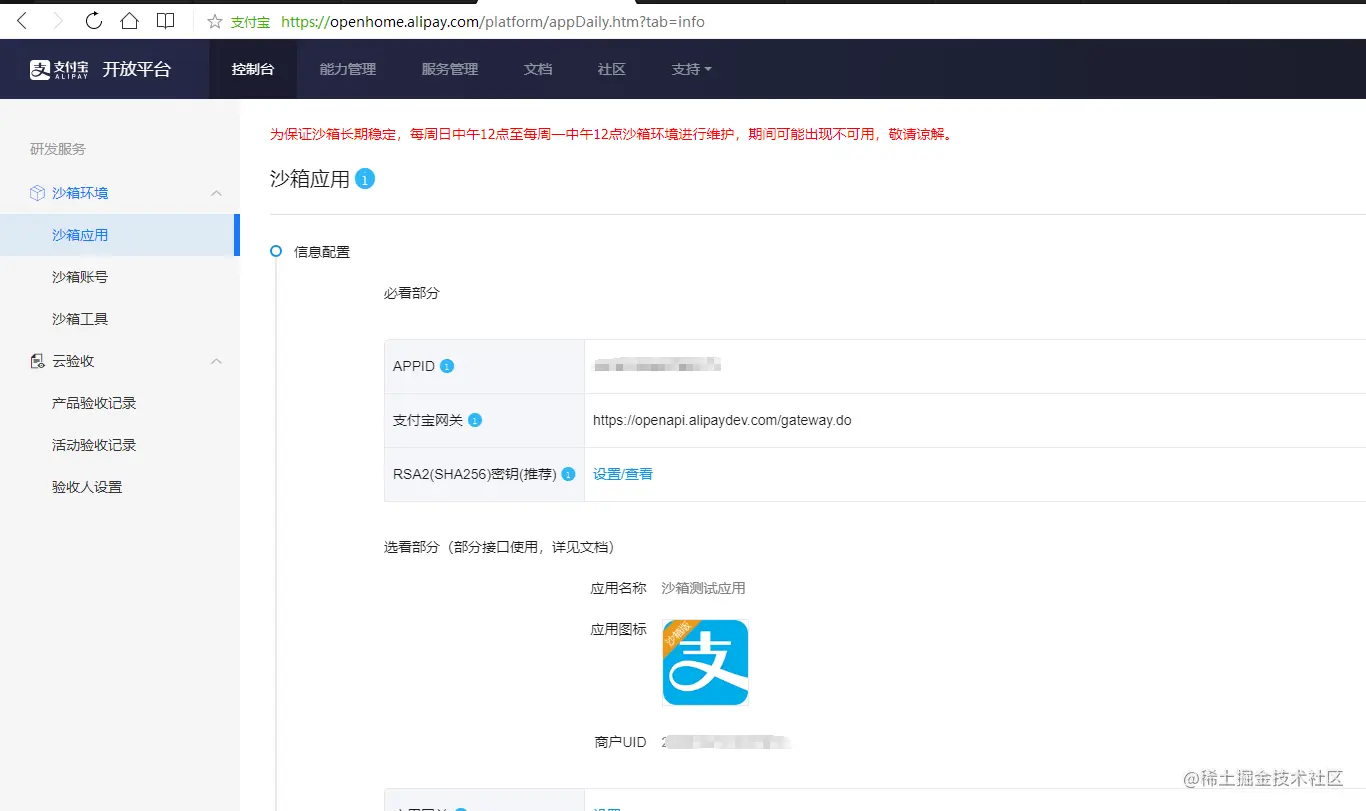Click the 研发服务 sidebar heading

click(x=58, y=149)
